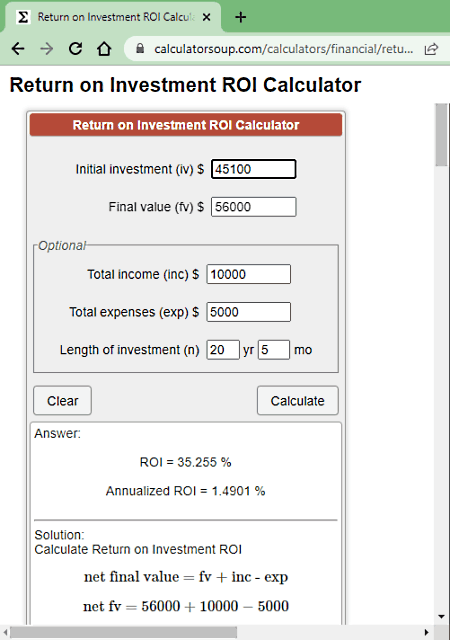This screenshot has width=450, height=640.
Task: Click the browser forward arrow
Action: (47, 49)
